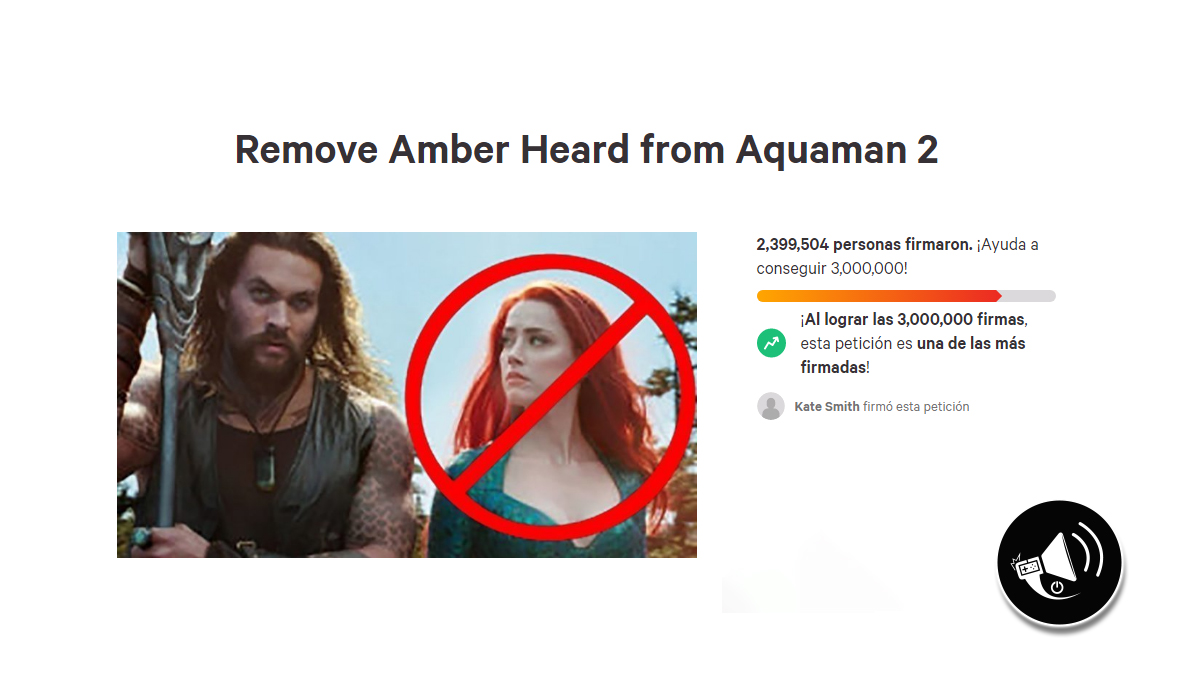Open the black megaphone logo badge
The image size is (1200, 675).
click(1059, 563)
